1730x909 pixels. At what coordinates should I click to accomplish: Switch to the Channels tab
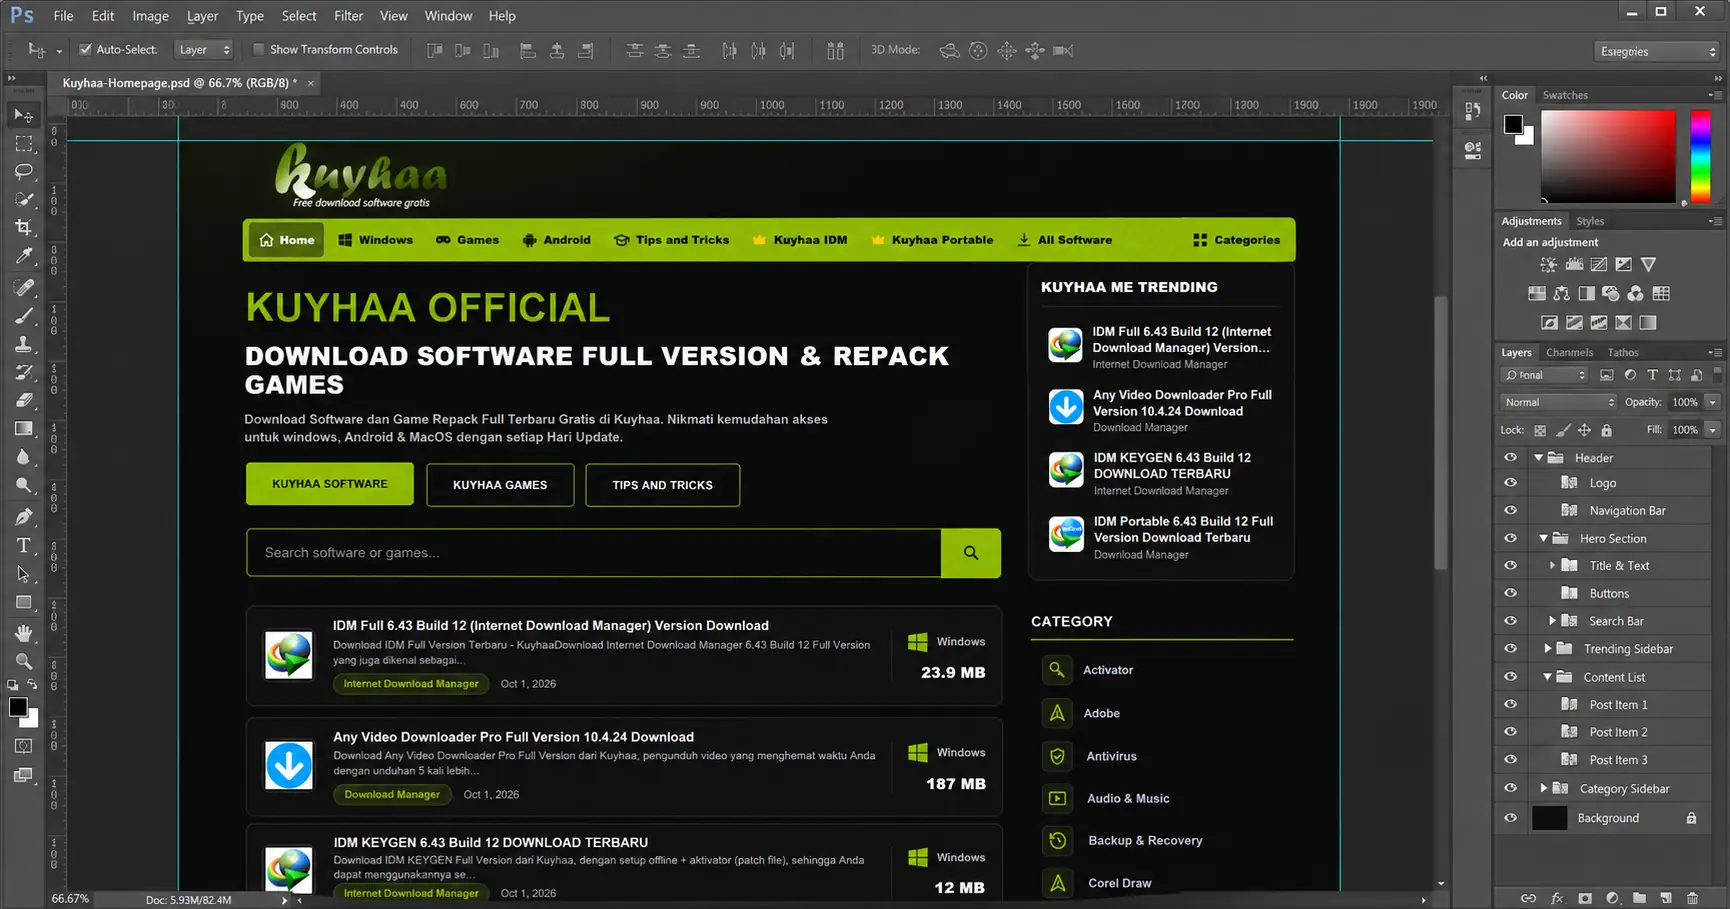[x=1569, y=352]
